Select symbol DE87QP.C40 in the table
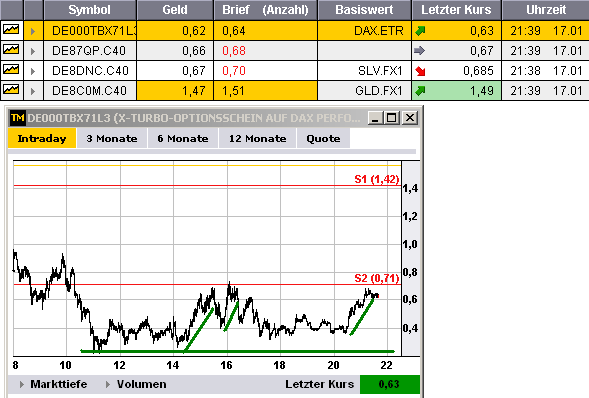The image size is (589, 398). click(89, 51)
